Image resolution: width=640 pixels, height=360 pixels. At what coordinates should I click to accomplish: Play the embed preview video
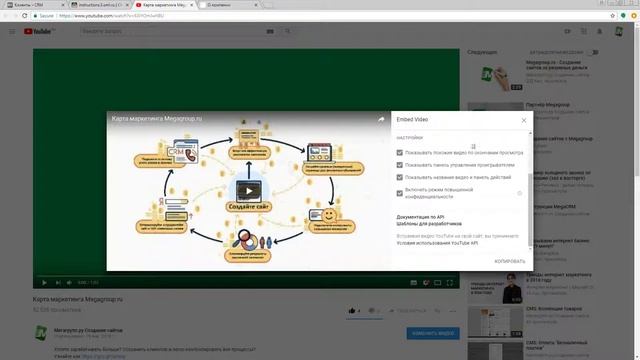coord(249,191)
